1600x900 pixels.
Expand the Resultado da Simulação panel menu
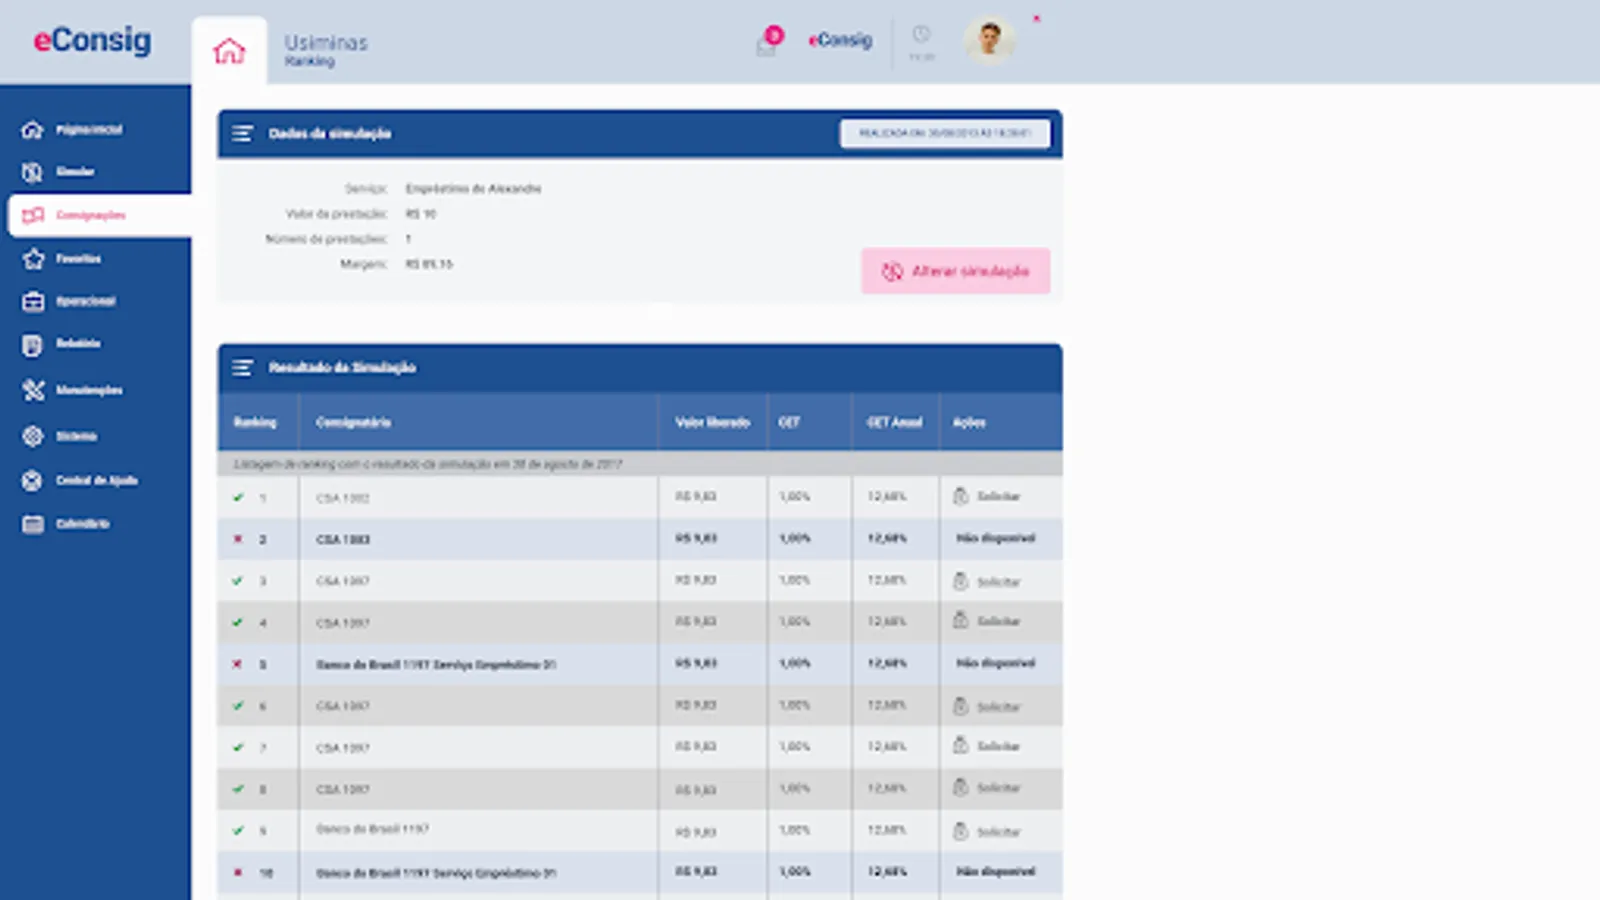[241, 367]
